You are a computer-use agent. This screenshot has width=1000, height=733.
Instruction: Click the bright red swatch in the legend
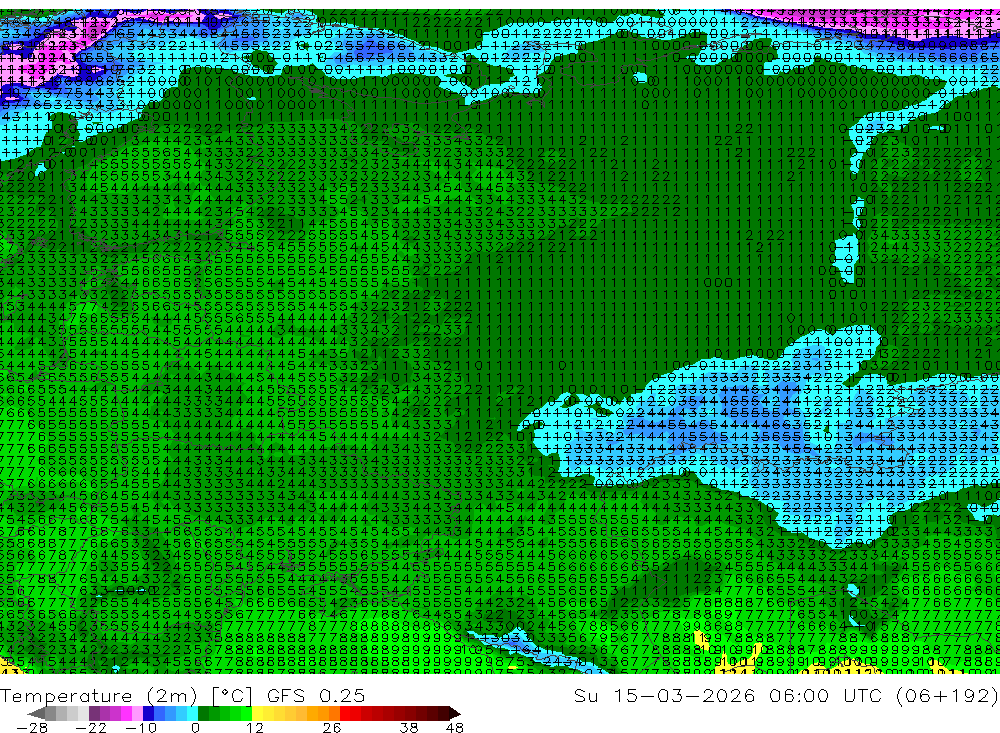(x=345, y=713)
